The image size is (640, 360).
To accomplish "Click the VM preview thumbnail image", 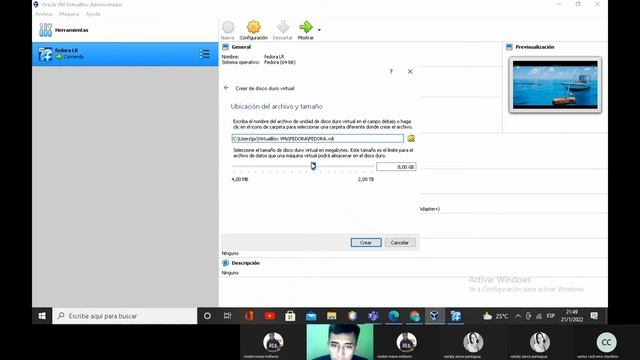I will click(x=555, y=84).
